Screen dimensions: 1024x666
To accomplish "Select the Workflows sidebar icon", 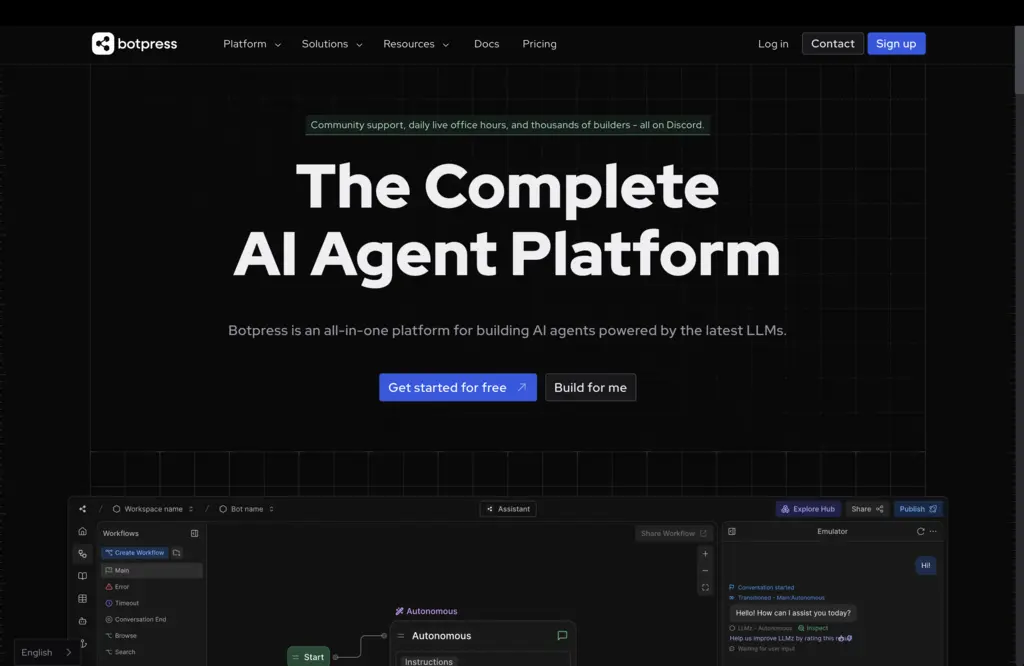I will [82, 554].
